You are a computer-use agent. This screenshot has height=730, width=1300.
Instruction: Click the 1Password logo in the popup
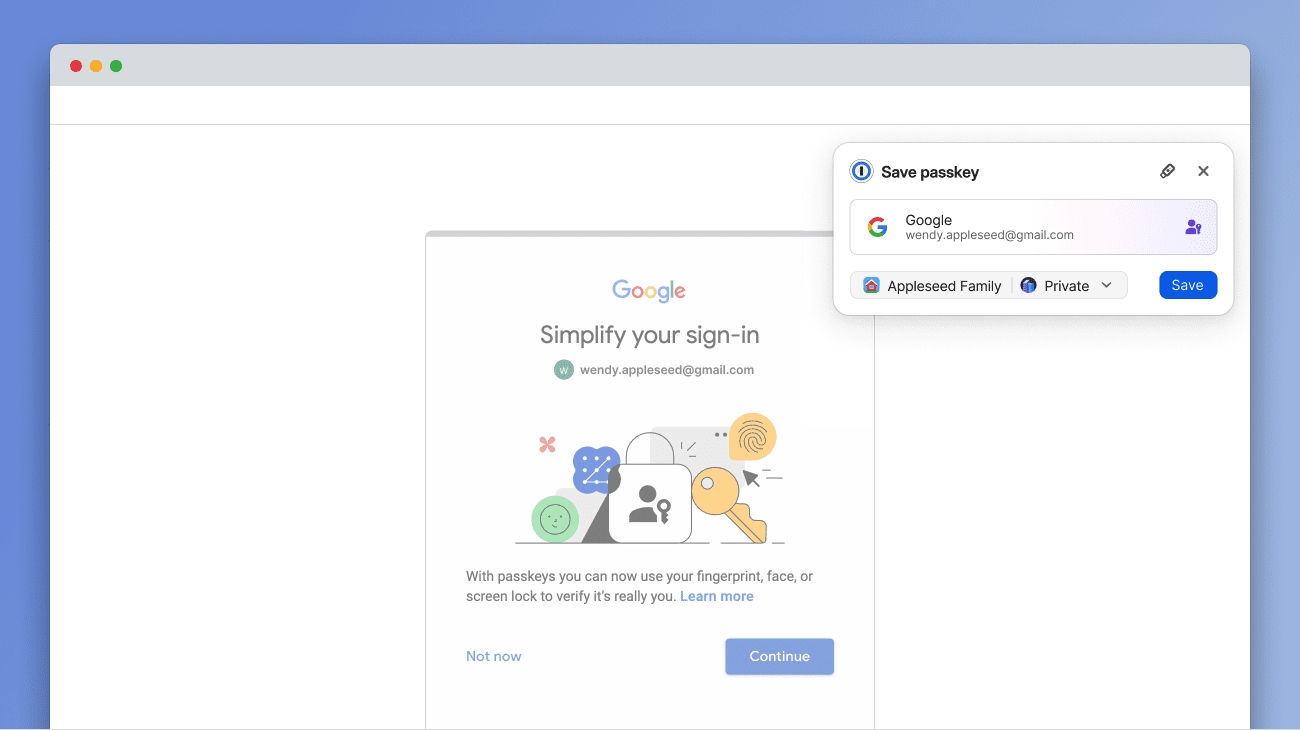(861, 171)
